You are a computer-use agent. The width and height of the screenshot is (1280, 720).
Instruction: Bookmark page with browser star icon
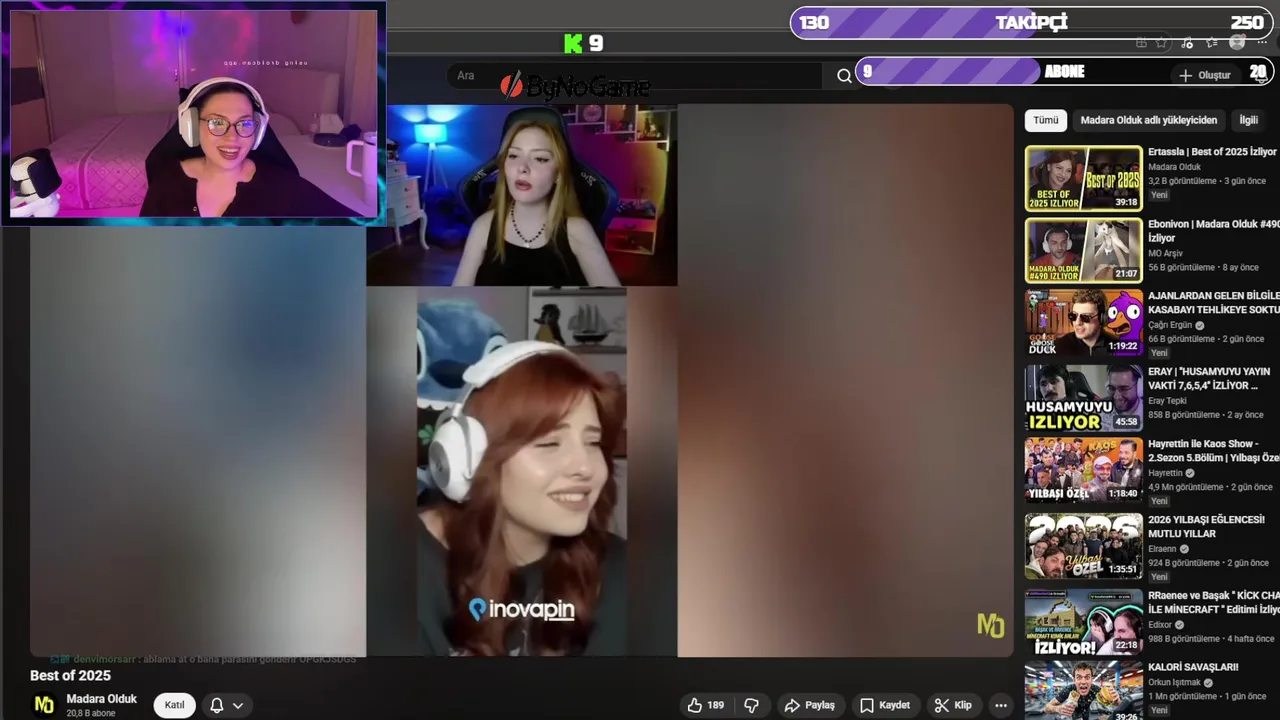tap(1161, 43)
